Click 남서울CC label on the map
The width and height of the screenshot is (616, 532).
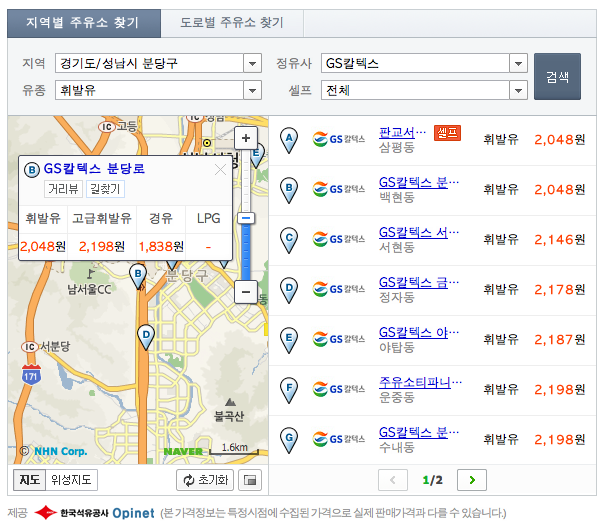(x=89, y=290)
